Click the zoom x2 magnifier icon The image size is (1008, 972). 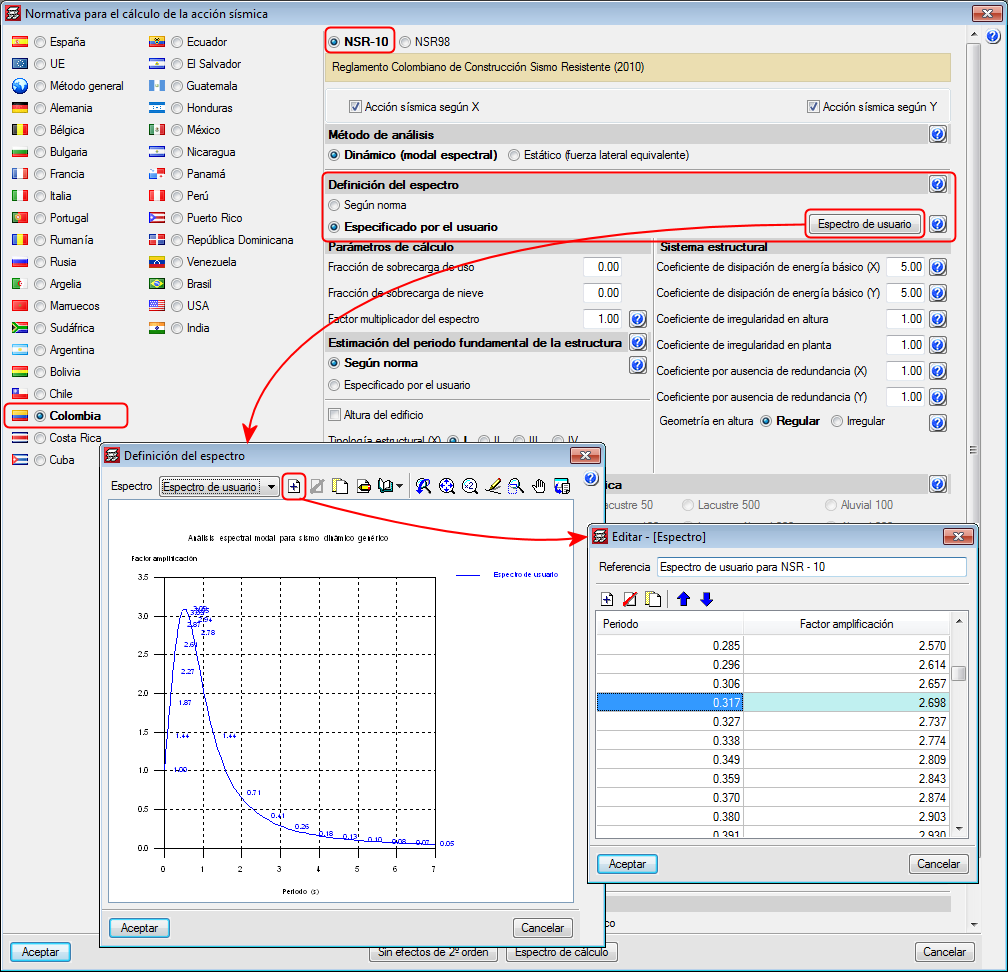tap(470, 487)
